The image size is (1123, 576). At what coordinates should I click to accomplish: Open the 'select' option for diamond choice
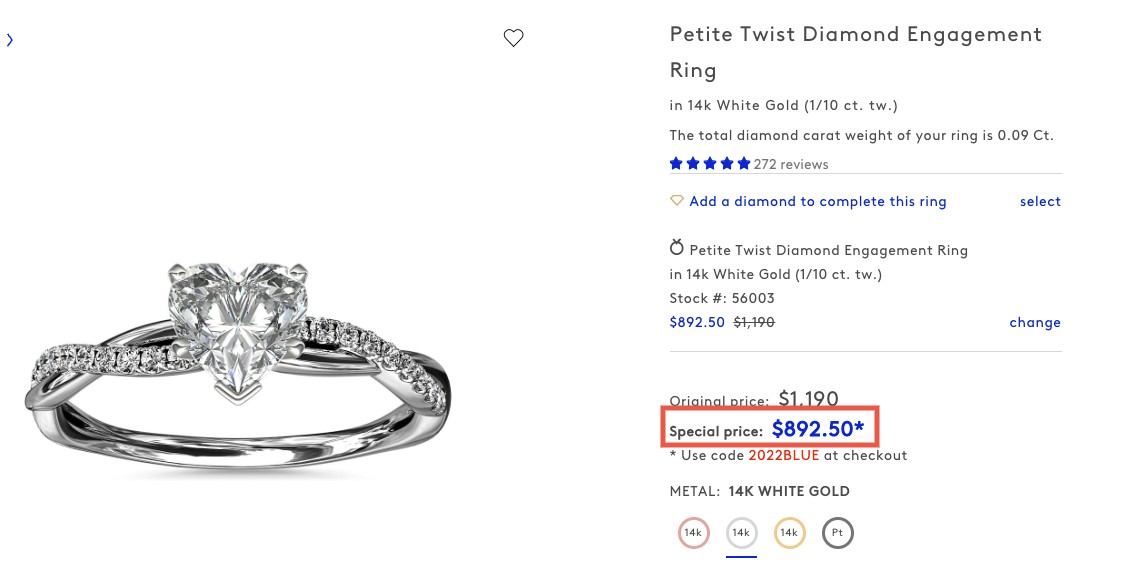[1040, 201]
